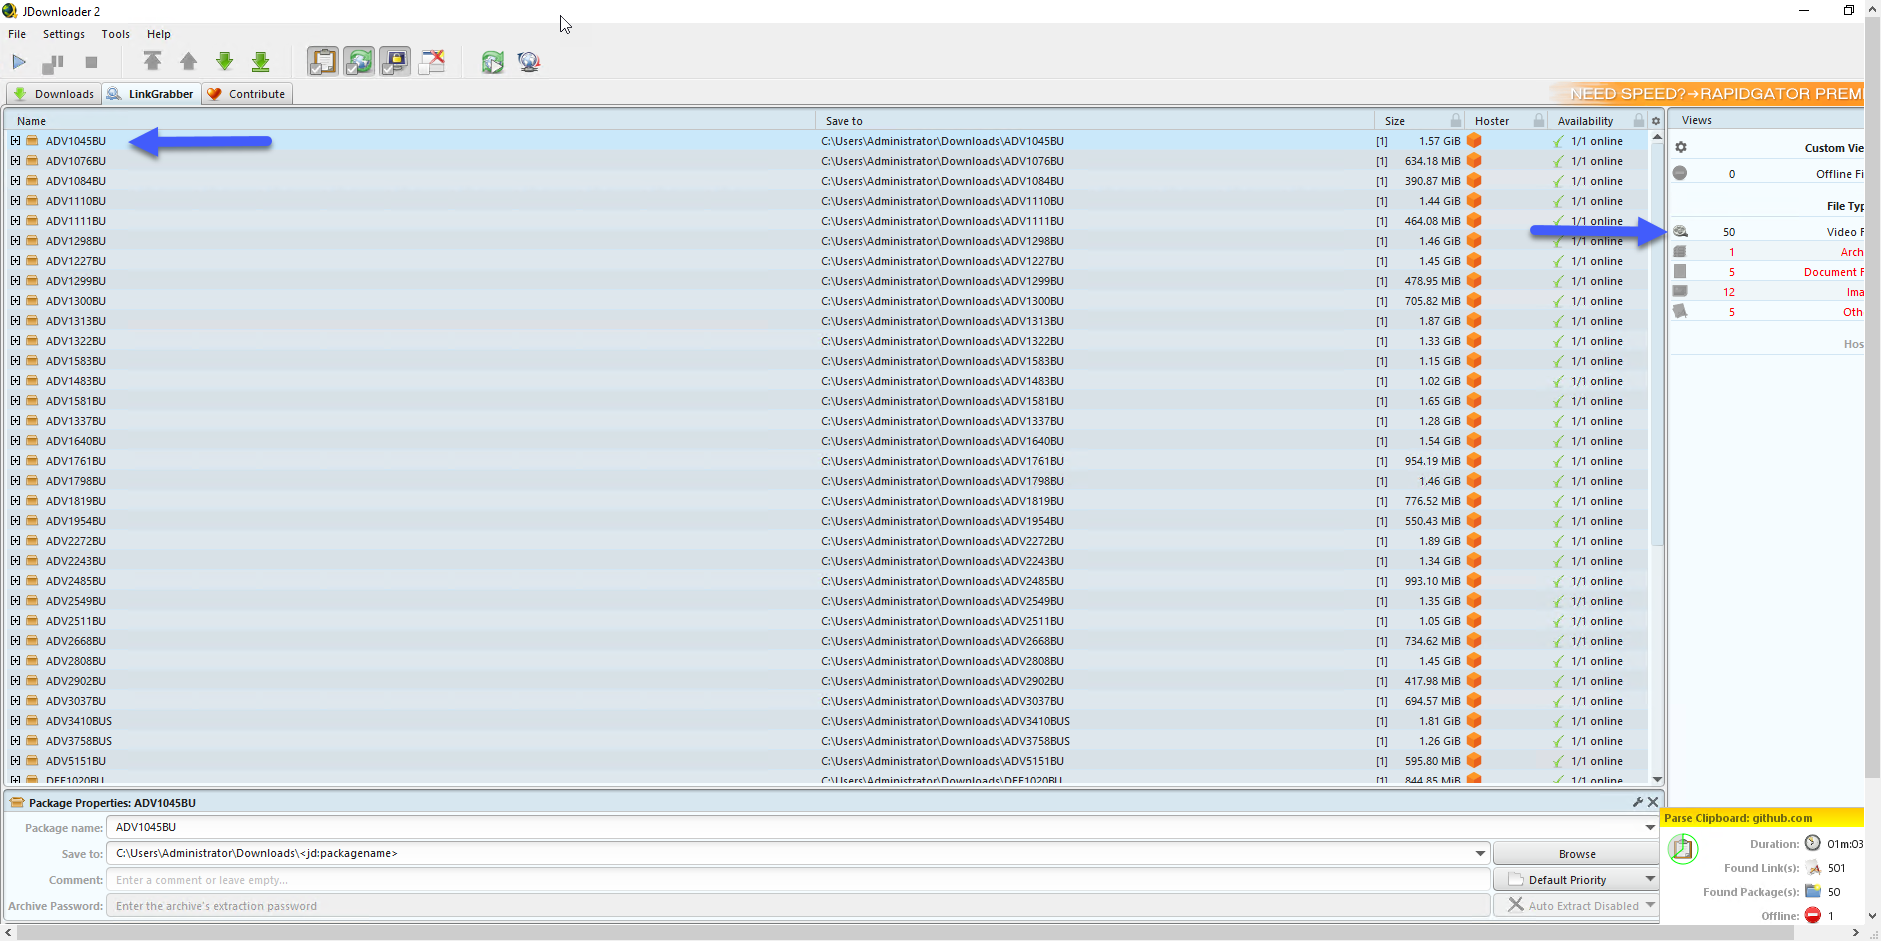Switch to the LinkGrabber tab

151,94
